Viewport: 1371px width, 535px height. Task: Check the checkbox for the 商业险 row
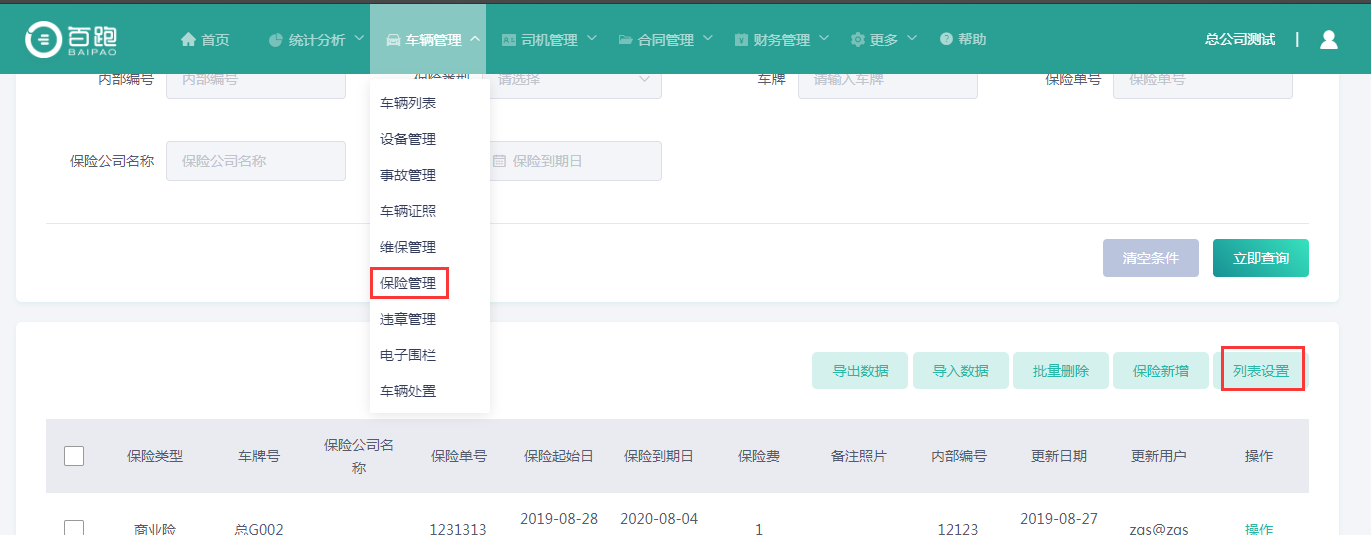(x=74, y=528)
